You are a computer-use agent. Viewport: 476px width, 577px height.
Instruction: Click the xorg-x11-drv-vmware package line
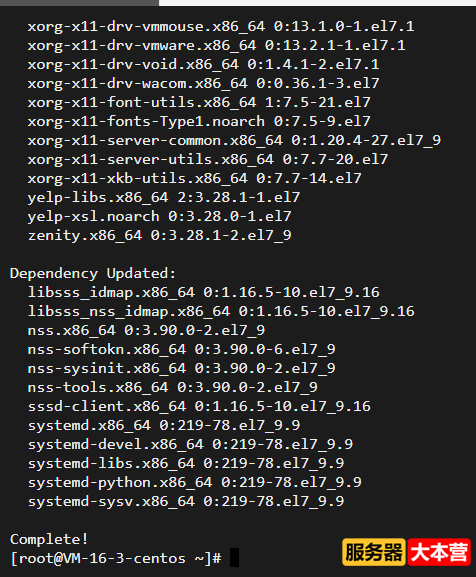(217, 45)
